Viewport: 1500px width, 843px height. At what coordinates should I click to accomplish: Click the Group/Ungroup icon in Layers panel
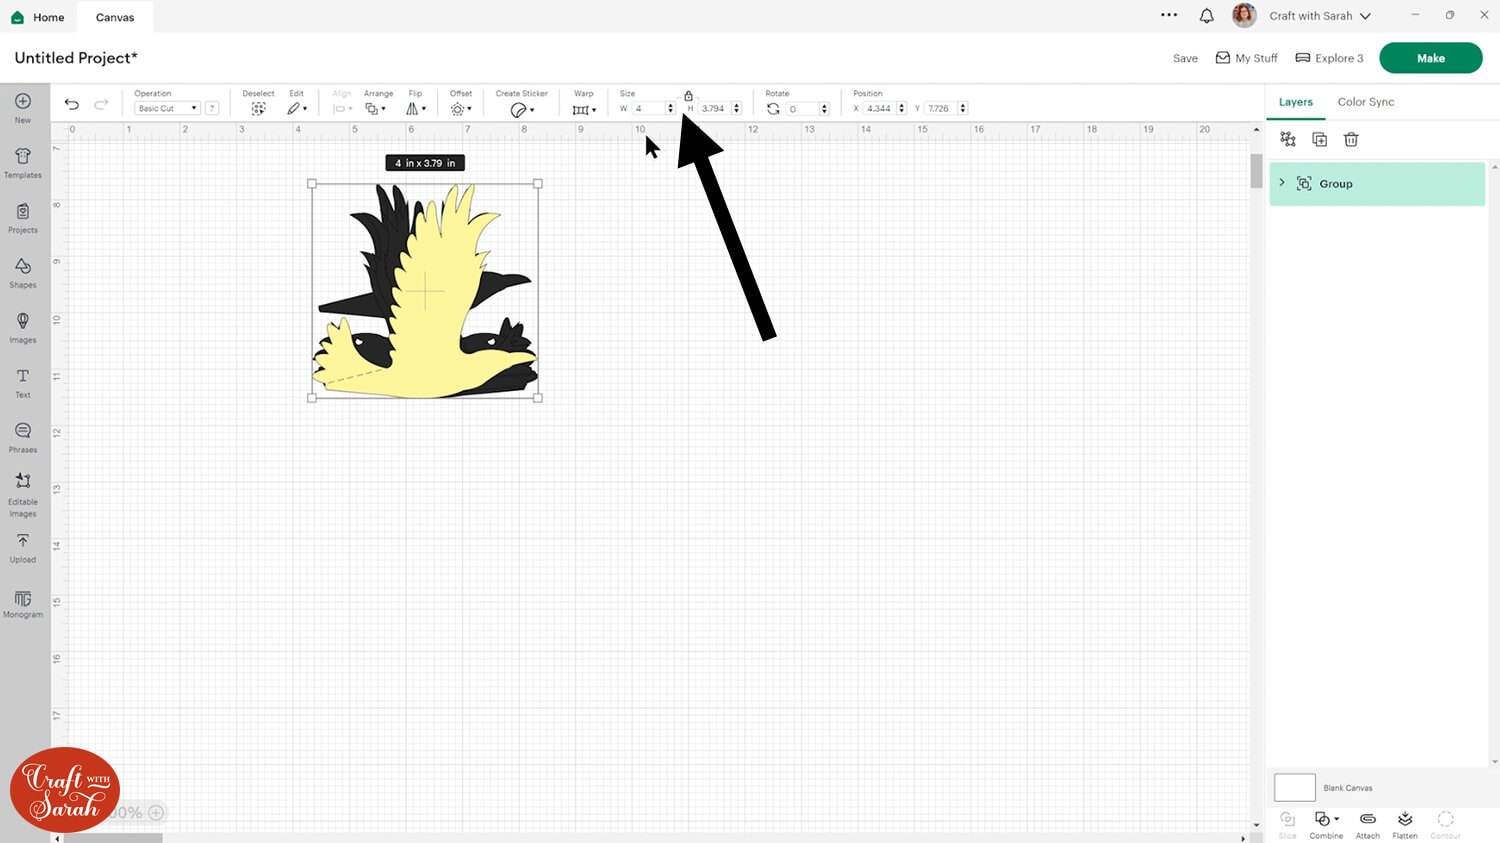1288,139
